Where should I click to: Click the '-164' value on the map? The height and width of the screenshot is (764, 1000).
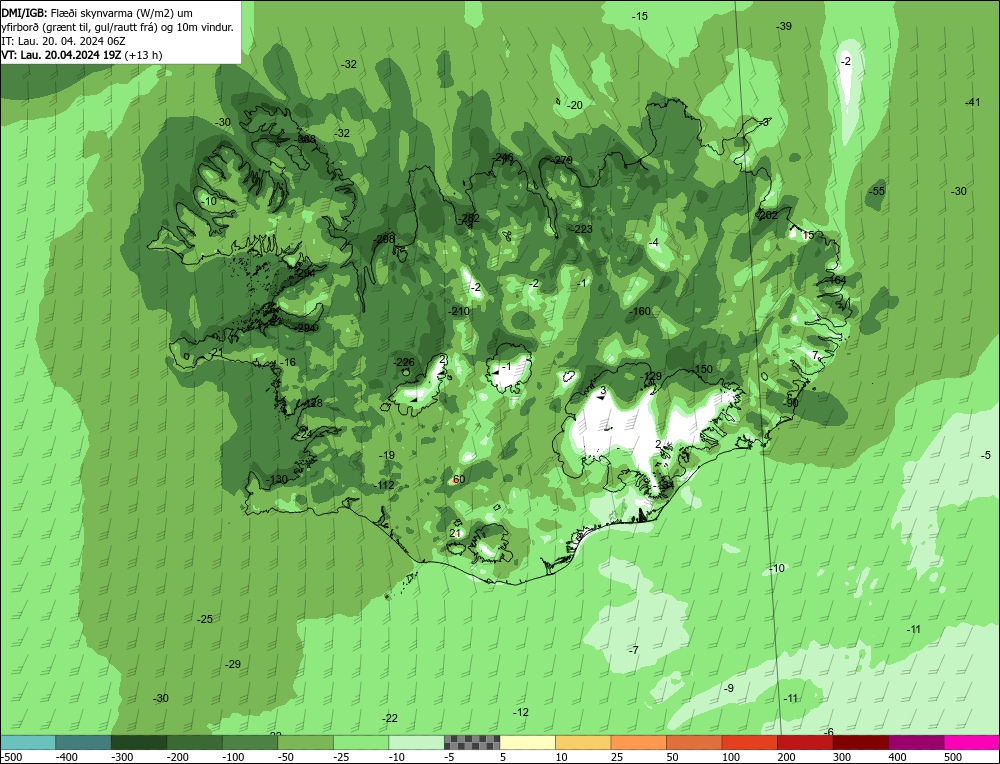coord(836,281)
